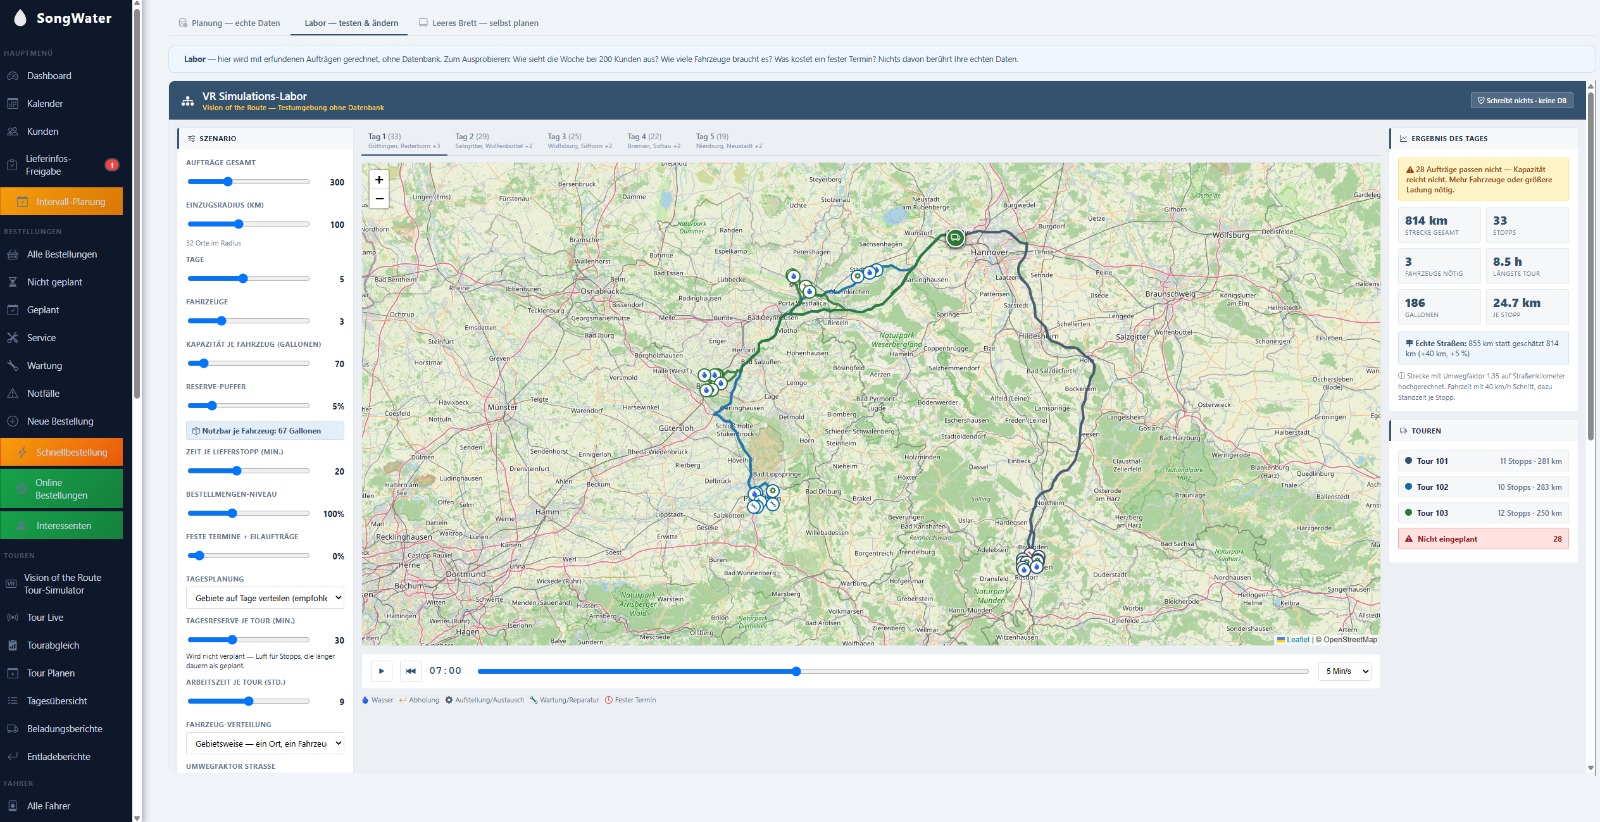Select the Tag 3 day tab
1600x822 pixels.
(x=579, y=141)
